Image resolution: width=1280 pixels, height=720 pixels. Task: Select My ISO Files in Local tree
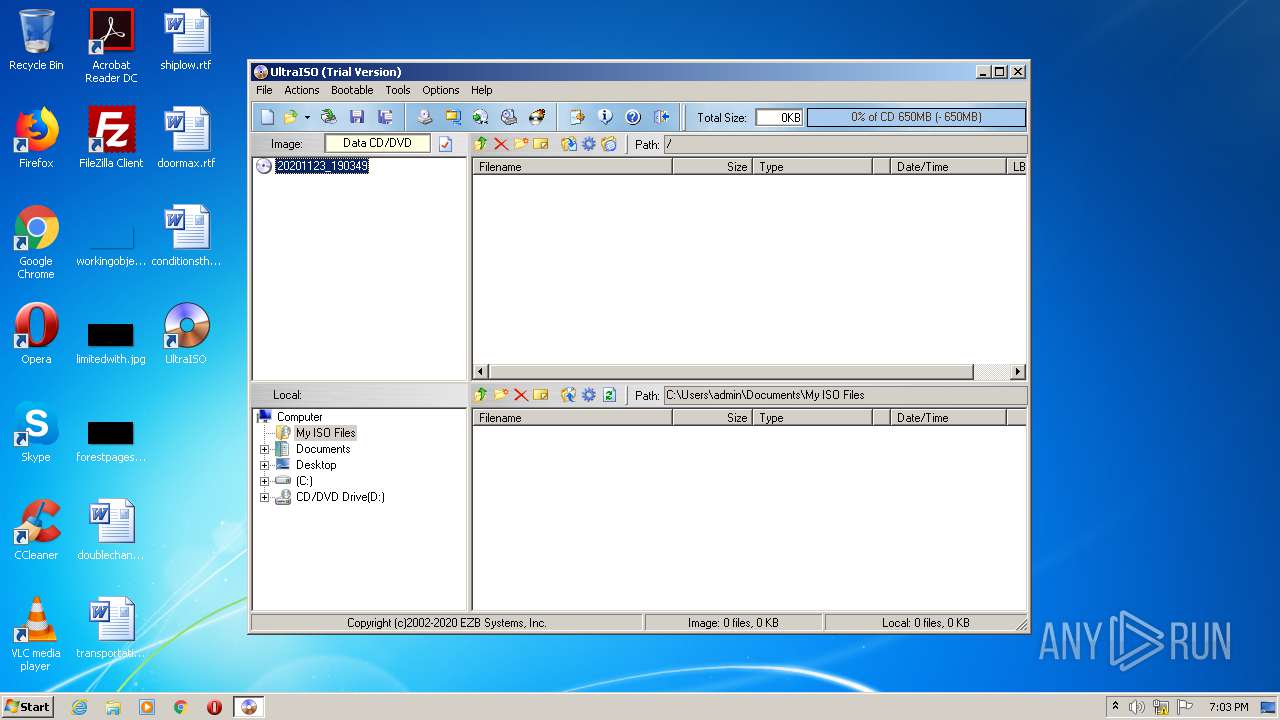325,433
